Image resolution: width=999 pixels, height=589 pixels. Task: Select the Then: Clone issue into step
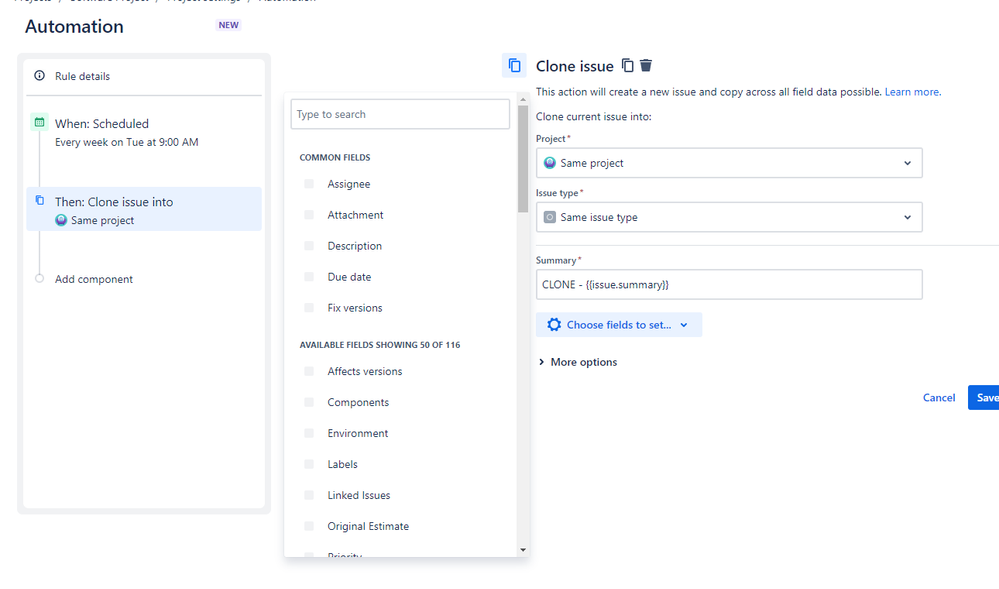click(144, 209)
